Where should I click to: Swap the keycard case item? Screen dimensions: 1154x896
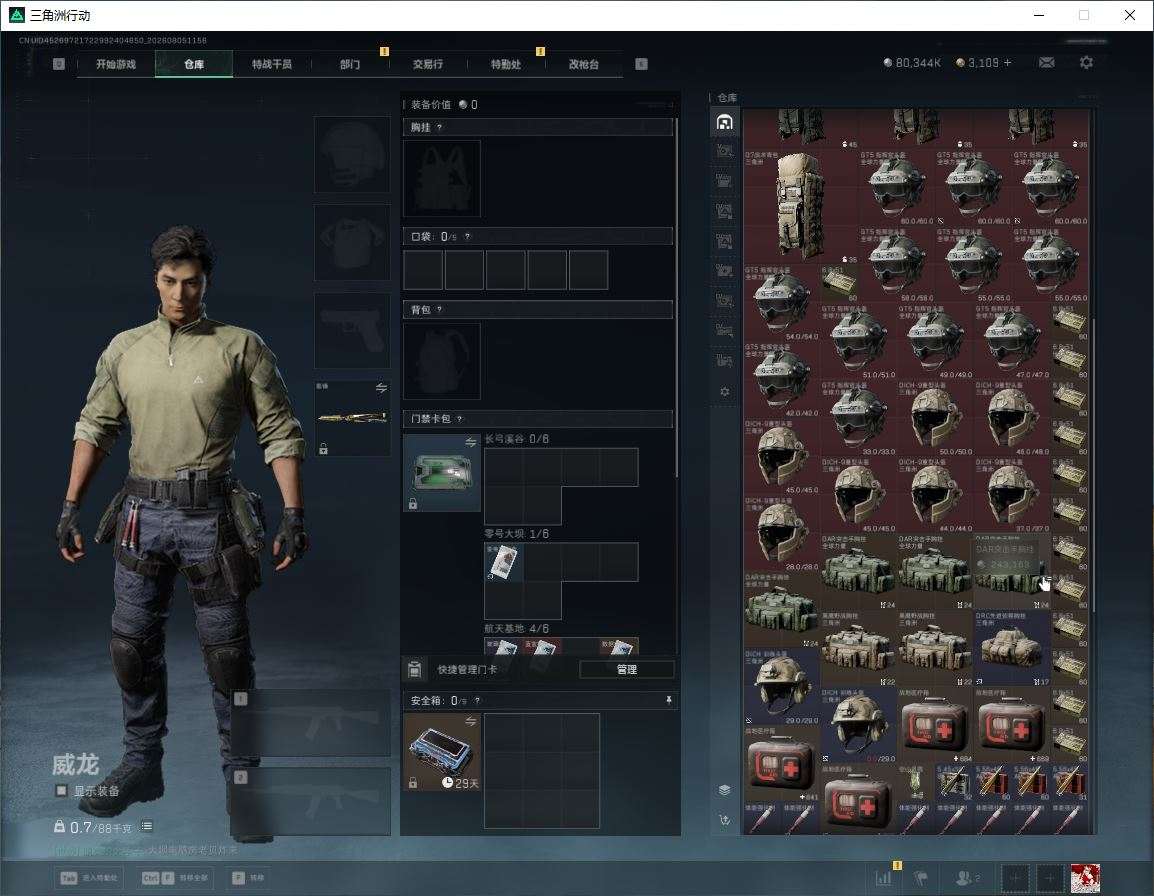(471, 442)
